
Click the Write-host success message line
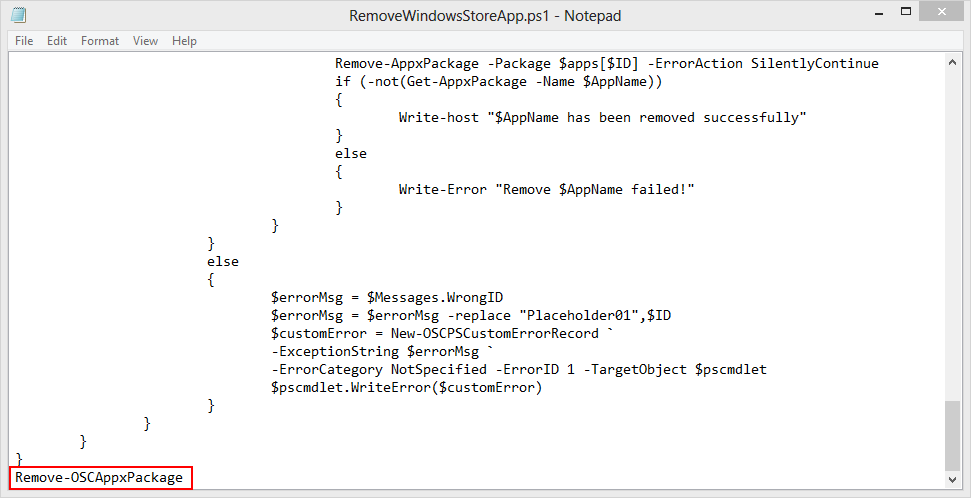point(602,118)
